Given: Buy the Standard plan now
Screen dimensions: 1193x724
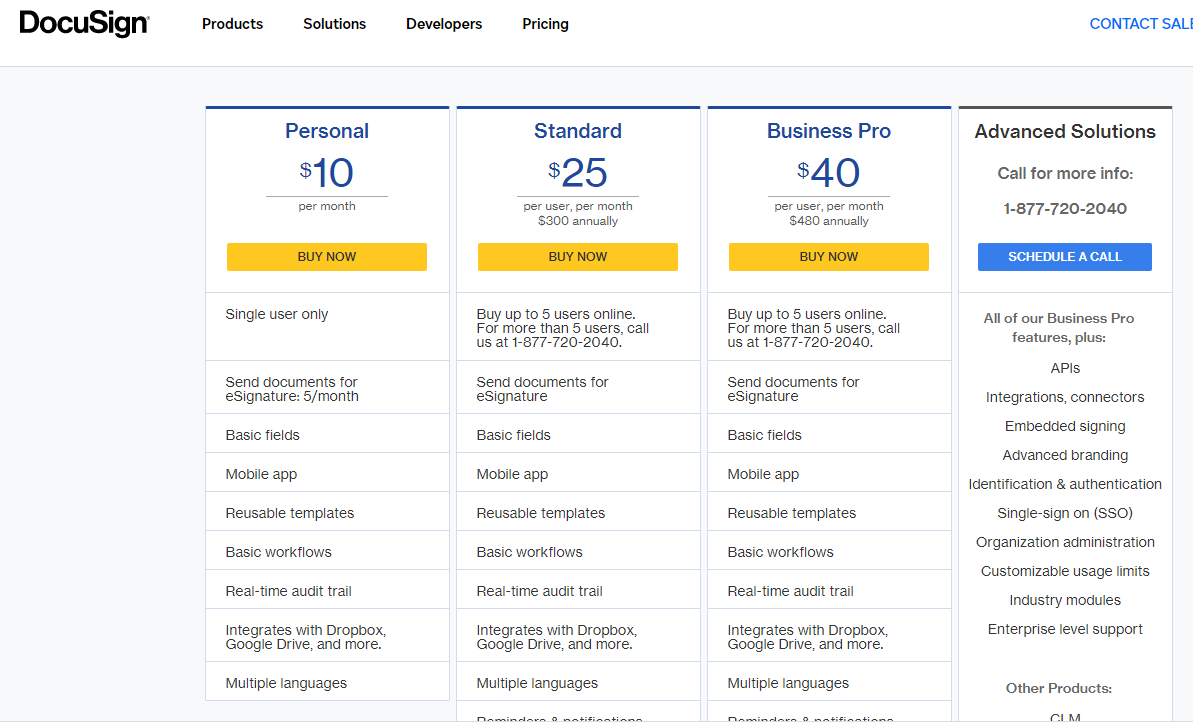Looking at the screenshot, I should point(578,257).
